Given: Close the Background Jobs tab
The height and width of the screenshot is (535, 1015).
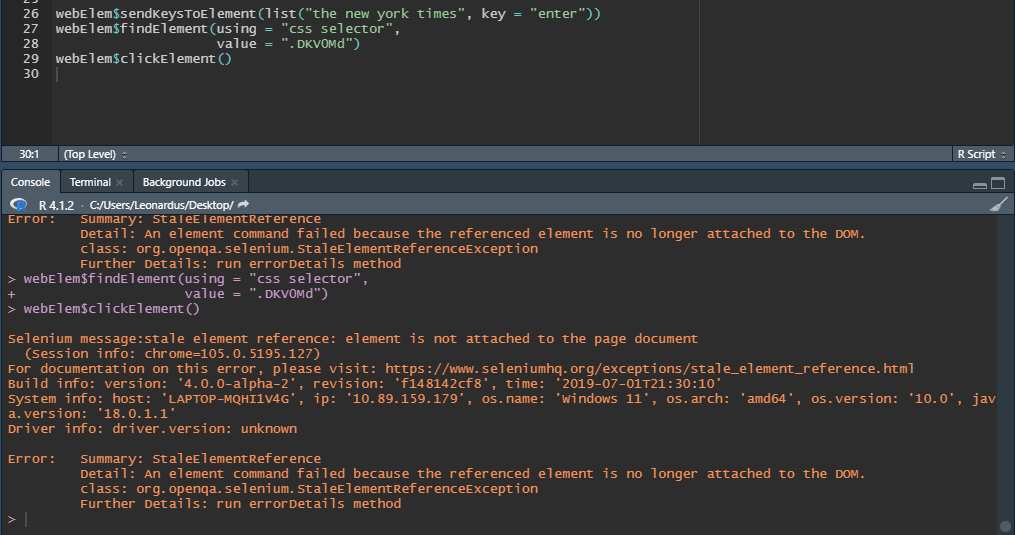Looking at the screenshot, I should tap(234, 183).
